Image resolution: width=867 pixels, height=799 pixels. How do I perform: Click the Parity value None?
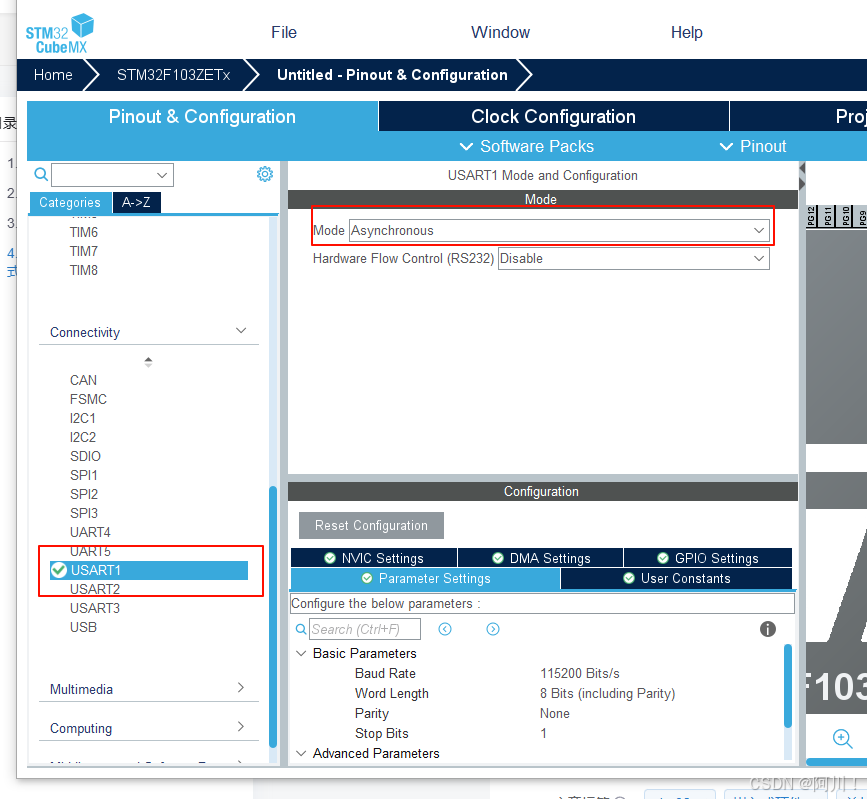pos(555,713)
